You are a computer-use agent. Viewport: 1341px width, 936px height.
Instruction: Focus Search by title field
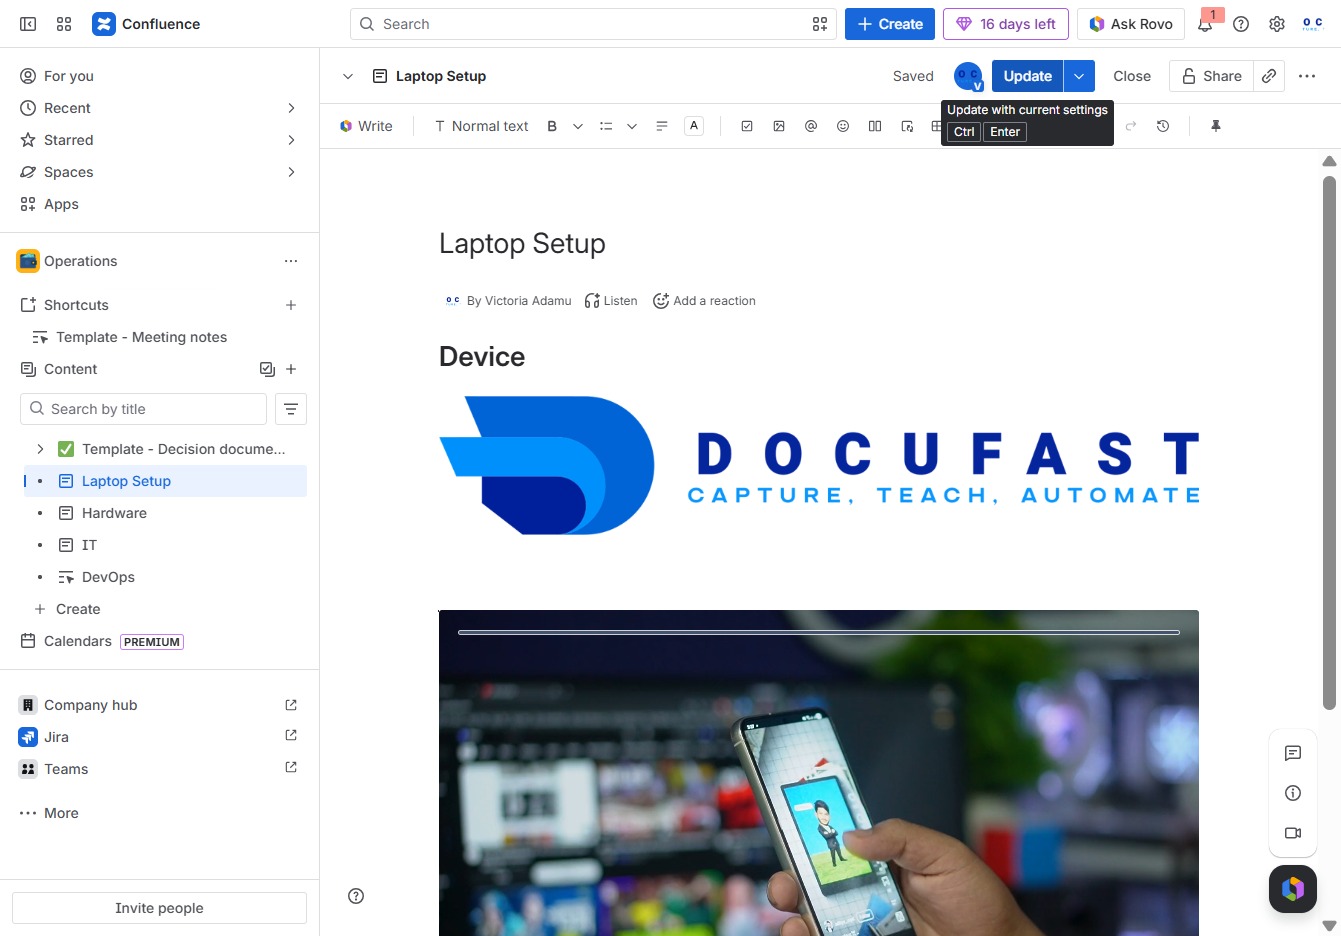(143, 409)
